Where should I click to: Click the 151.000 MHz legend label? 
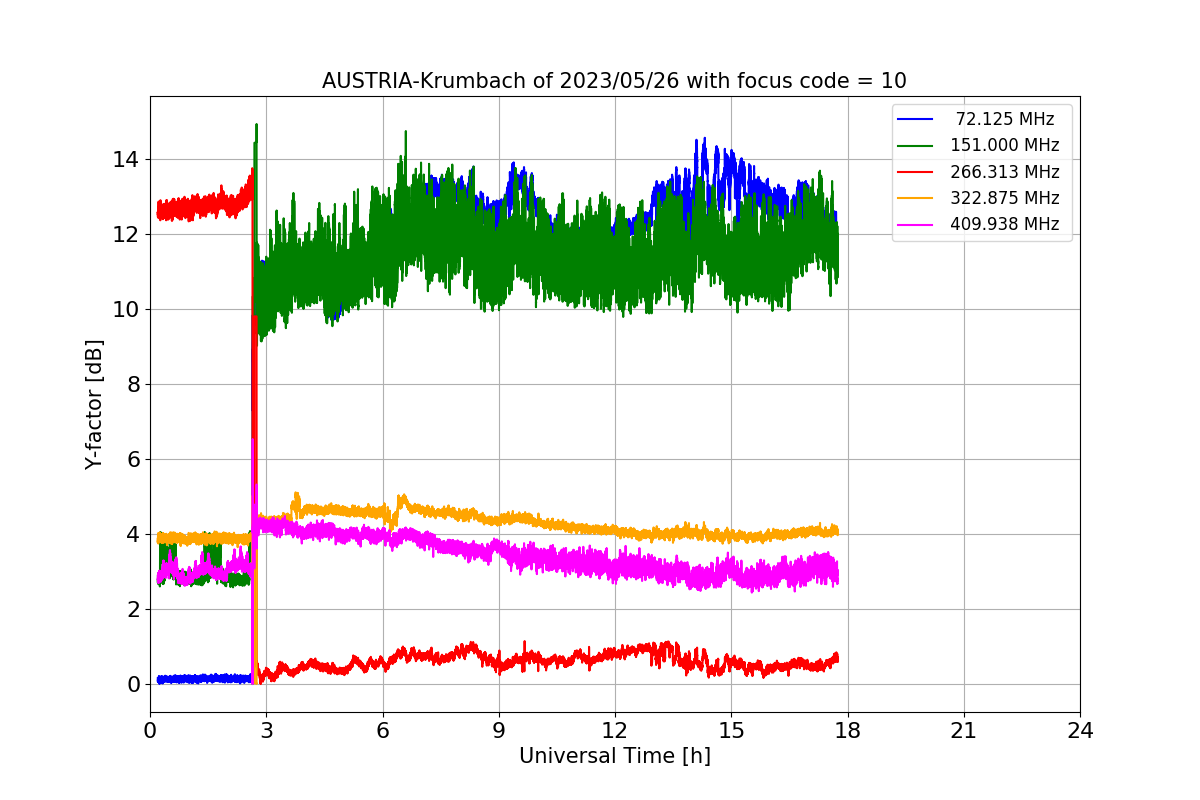1005,145
